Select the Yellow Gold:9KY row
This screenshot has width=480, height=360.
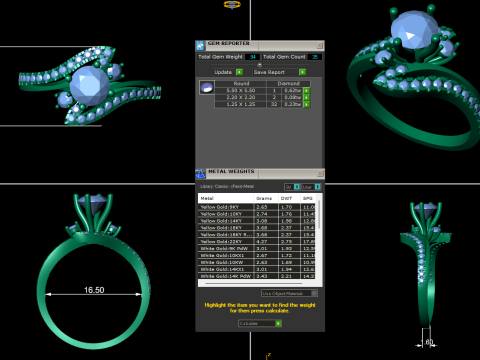click(x=257, y=207)
